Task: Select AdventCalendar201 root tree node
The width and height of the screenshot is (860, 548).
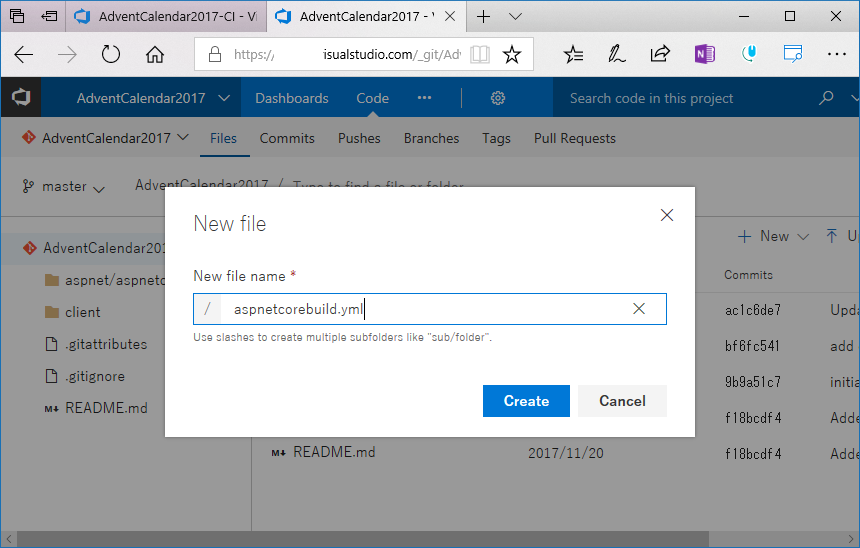Action: [x=93, y=248]
